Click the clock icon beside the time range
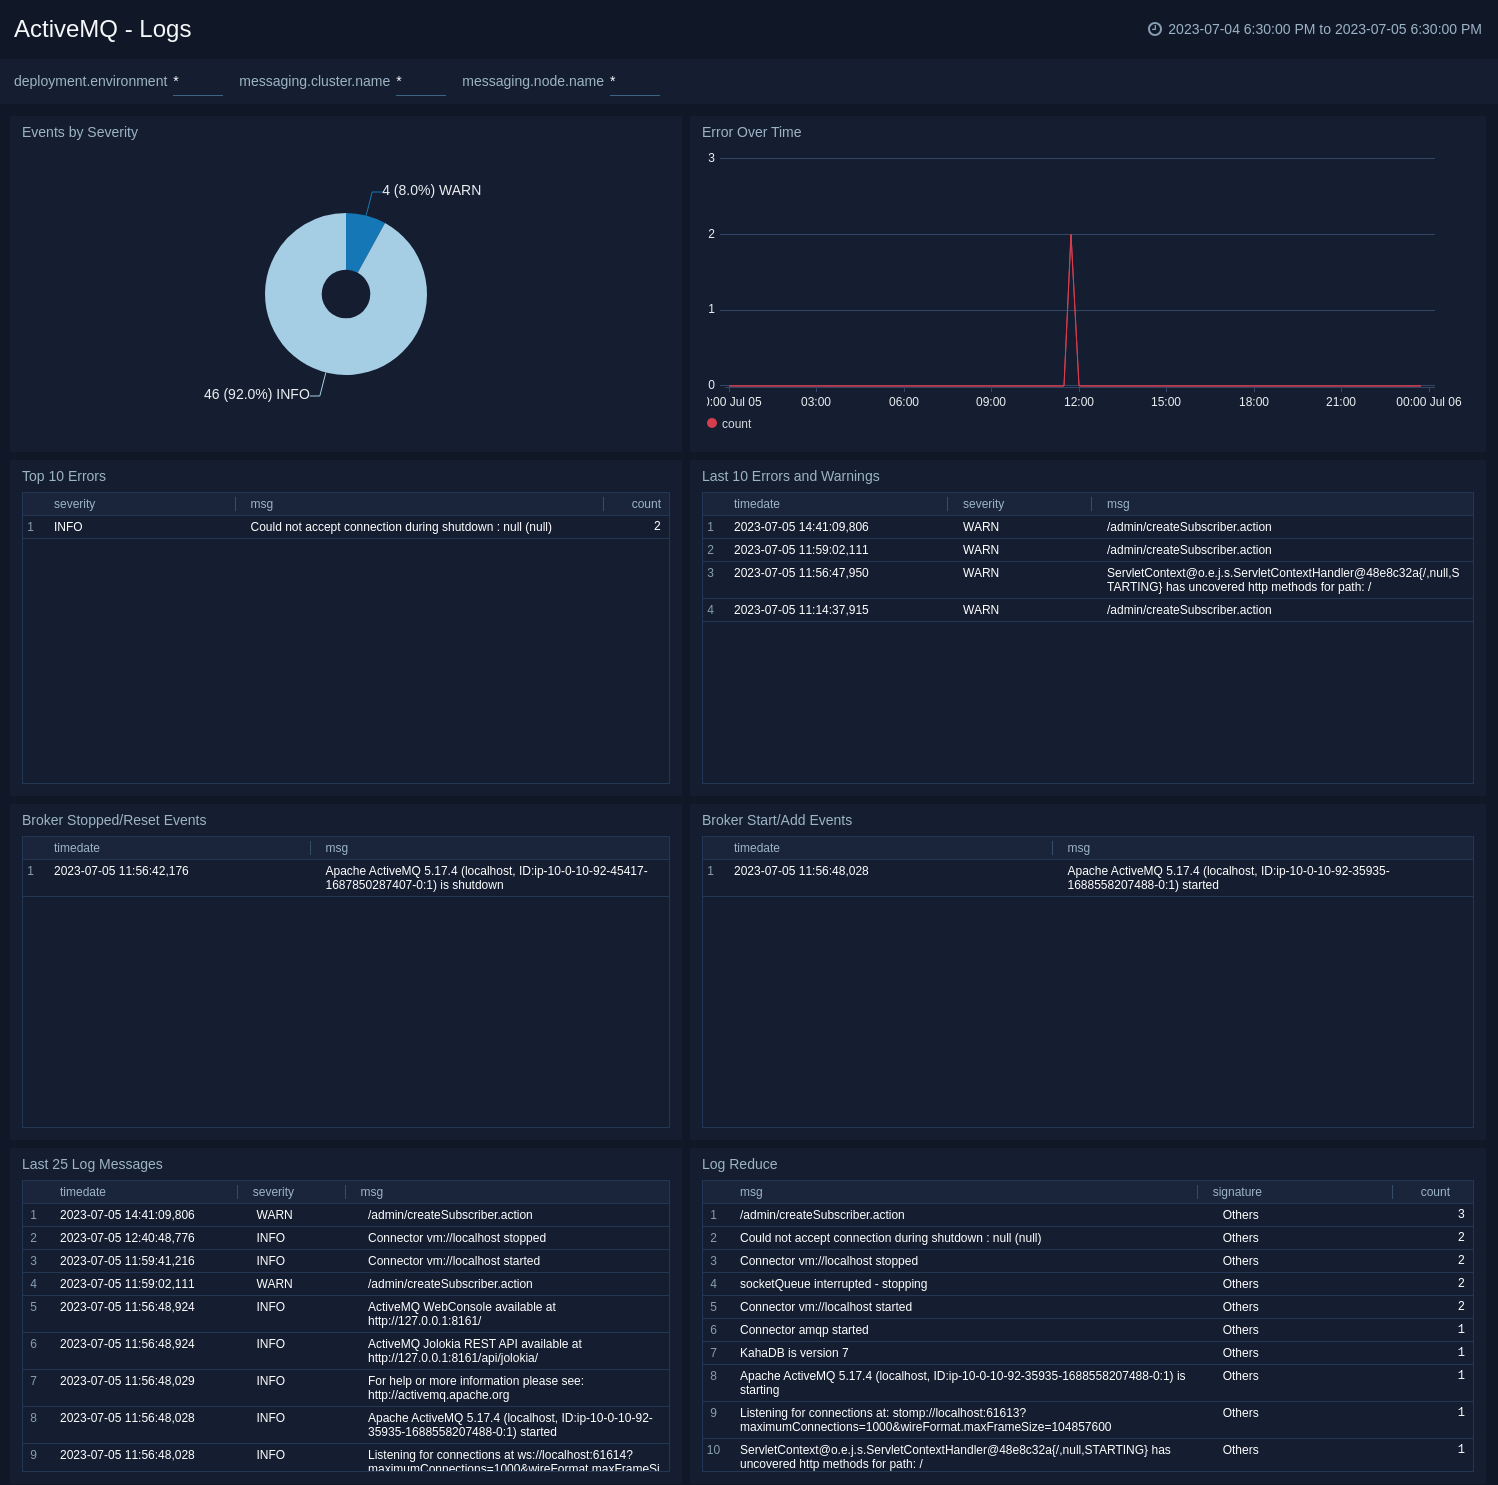The image size is (1498, 1485). coord(1154,29)
